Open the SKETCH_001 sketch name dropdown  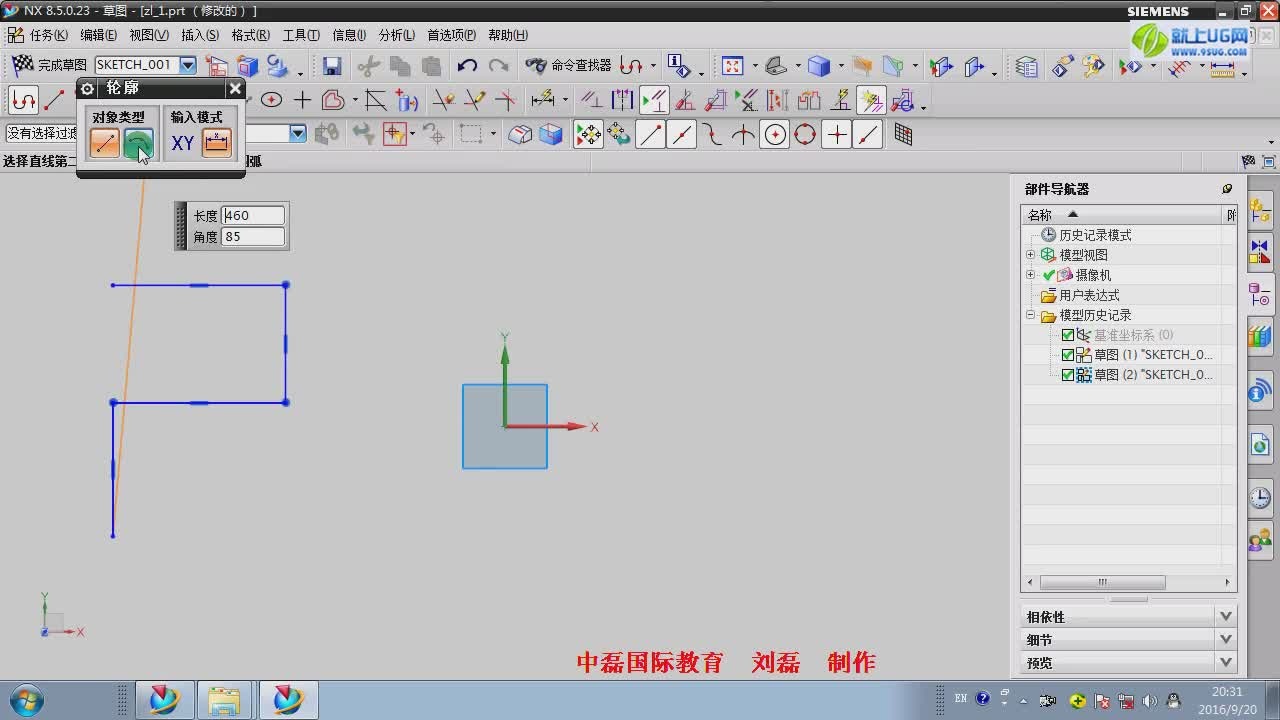188,65
